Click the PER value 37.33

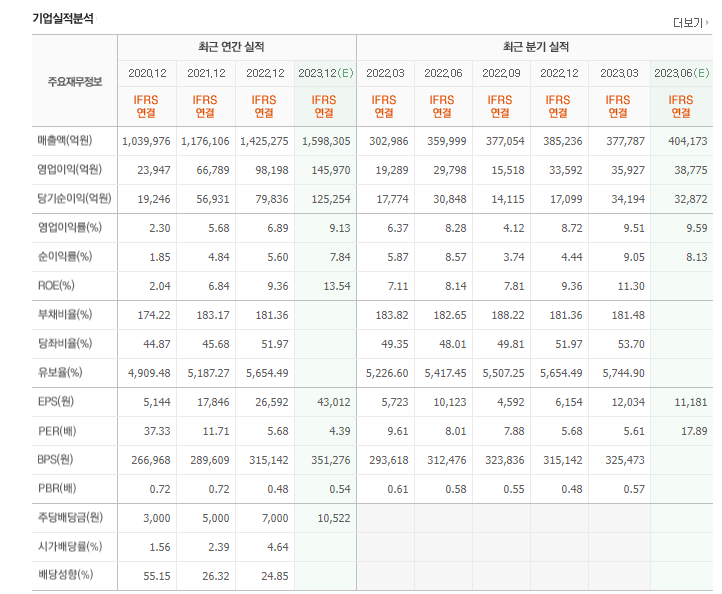coord(157,431)
